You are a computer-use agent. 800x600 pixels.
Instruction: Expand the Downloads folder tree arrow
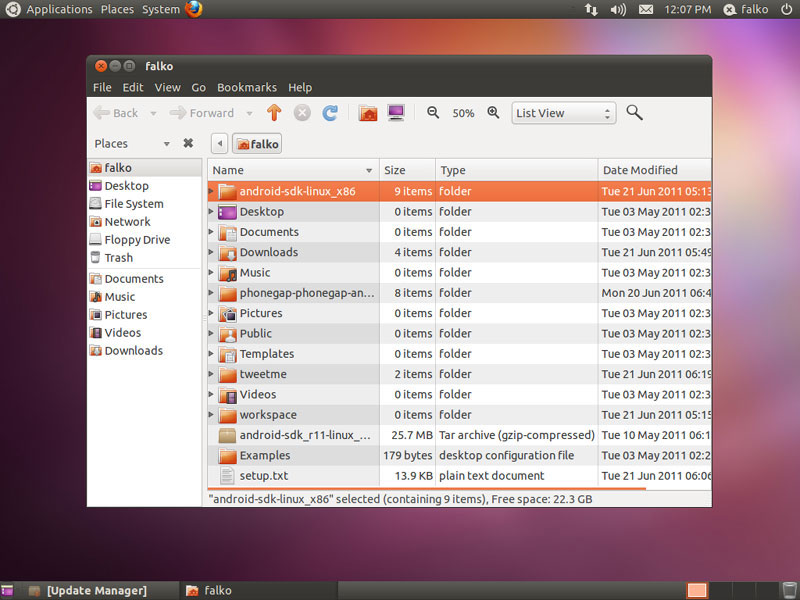point(211,253)
